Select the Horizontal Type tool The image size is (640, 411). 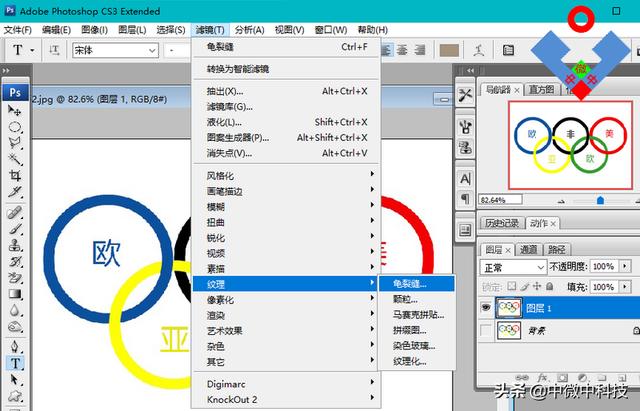(x=15, y=363)
